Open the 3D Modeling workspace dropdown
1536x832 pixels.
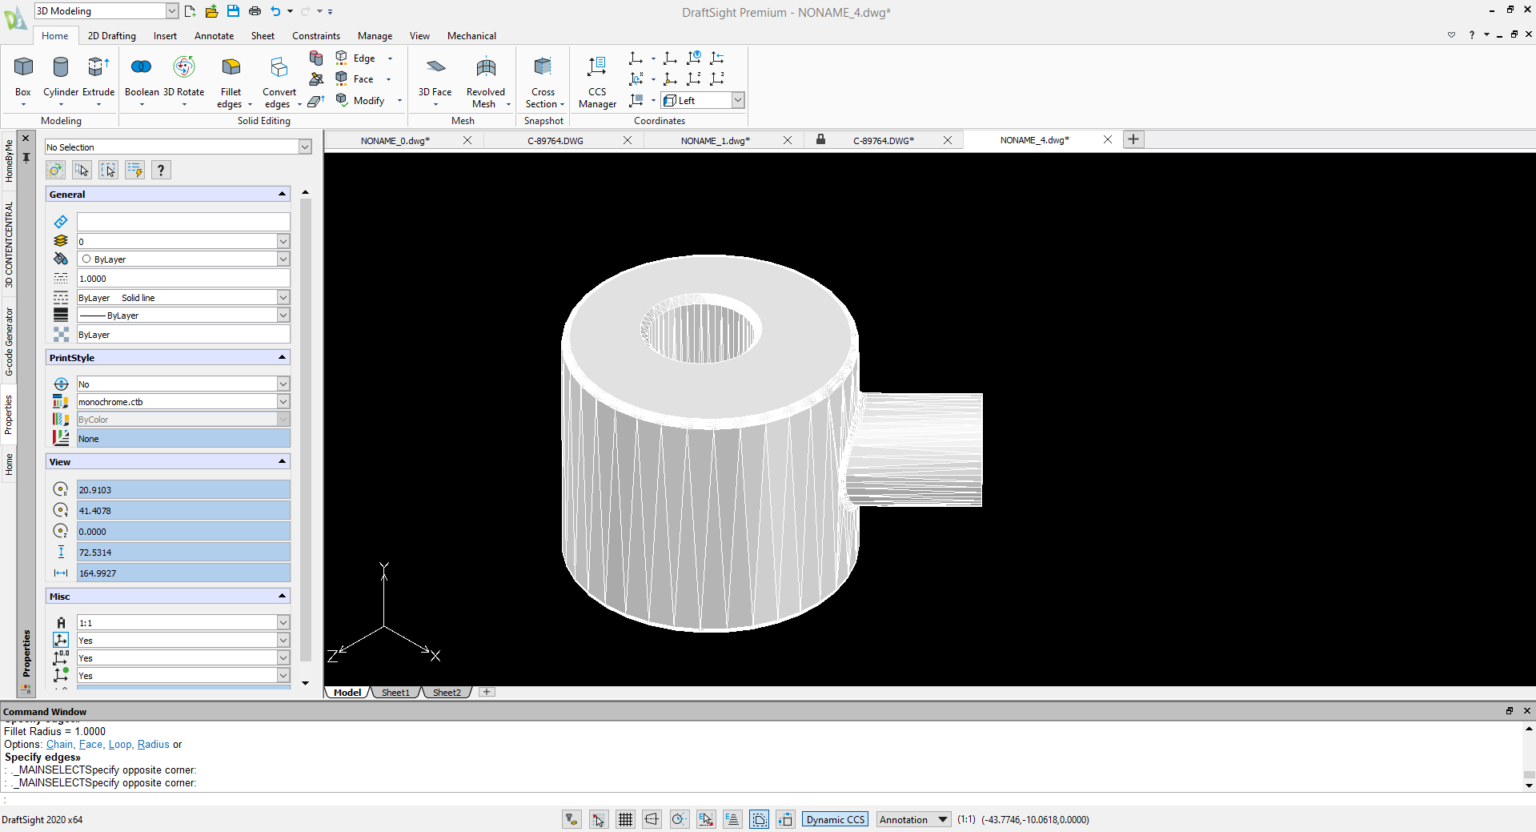(171, 11)
